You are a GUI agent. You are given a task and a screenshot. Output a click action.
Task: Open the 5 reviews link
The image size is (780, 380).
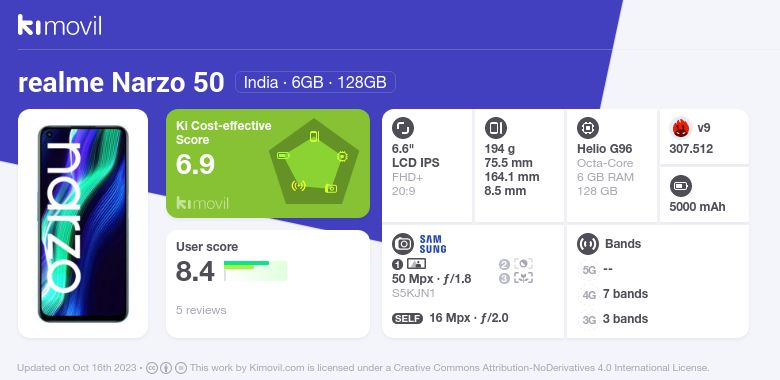201,310
